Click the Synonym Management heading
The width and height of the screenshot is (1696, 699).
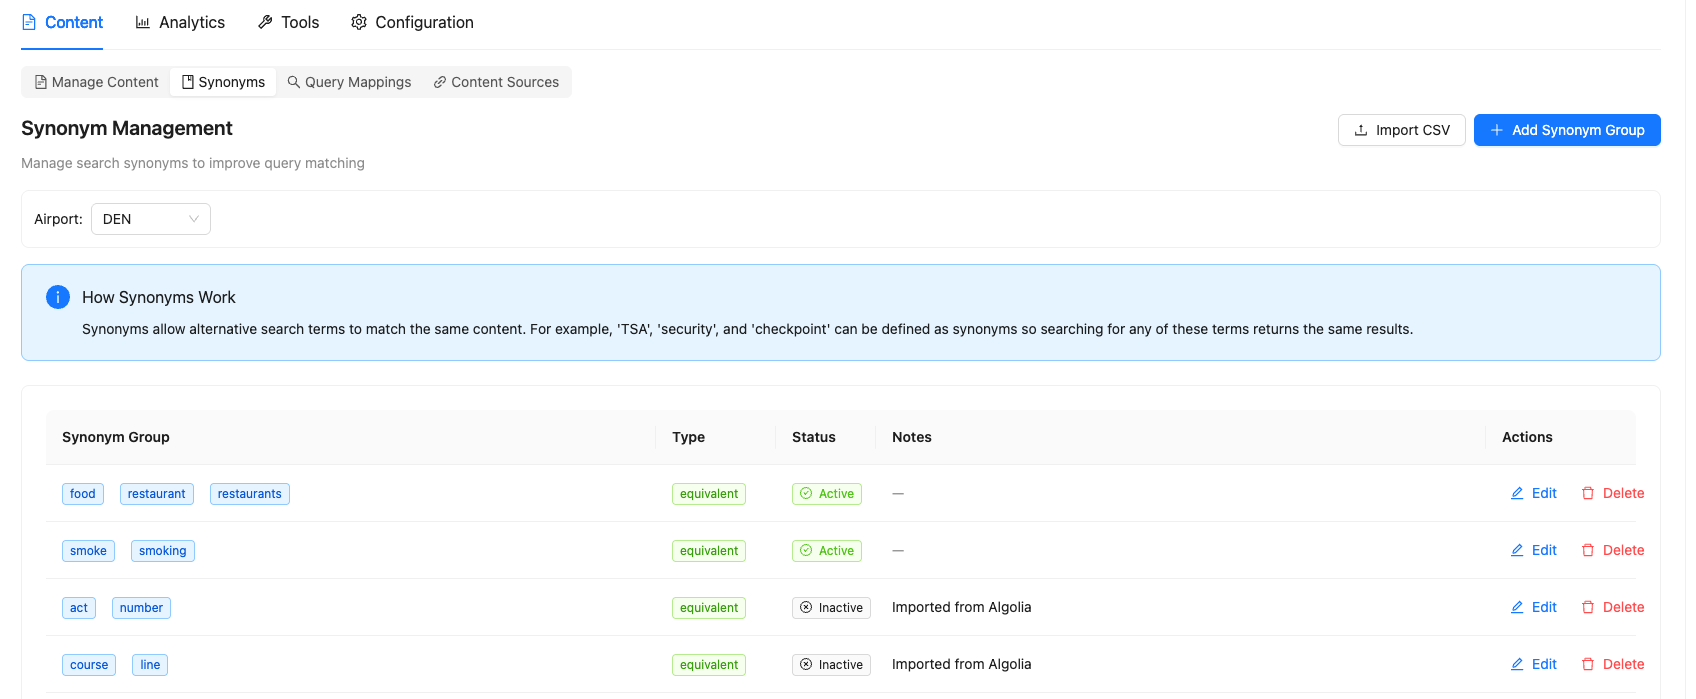127,128
